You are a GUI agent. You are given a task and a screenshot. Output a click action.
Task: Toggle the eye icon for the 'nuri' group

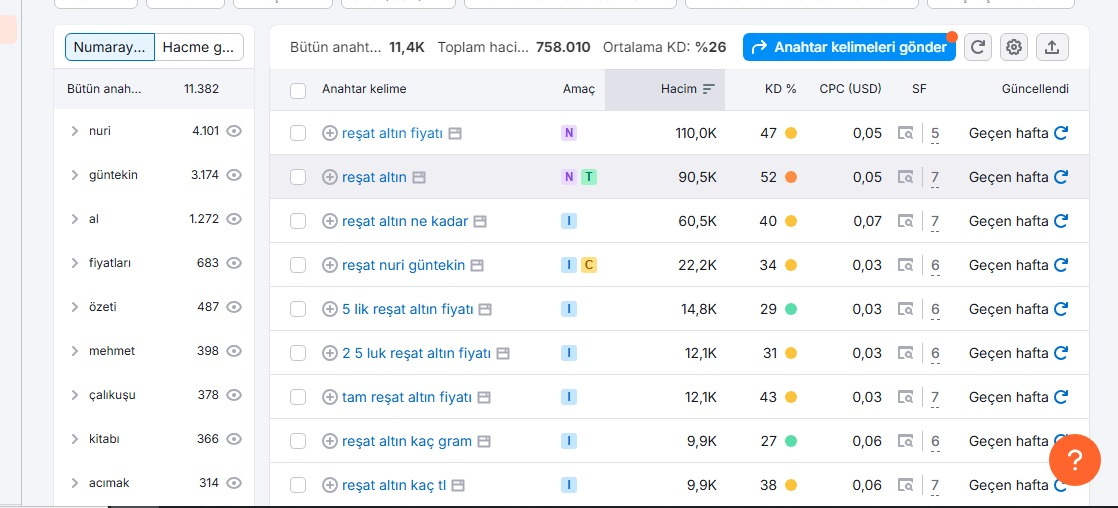pyautogui.click(x=234, y=131)
